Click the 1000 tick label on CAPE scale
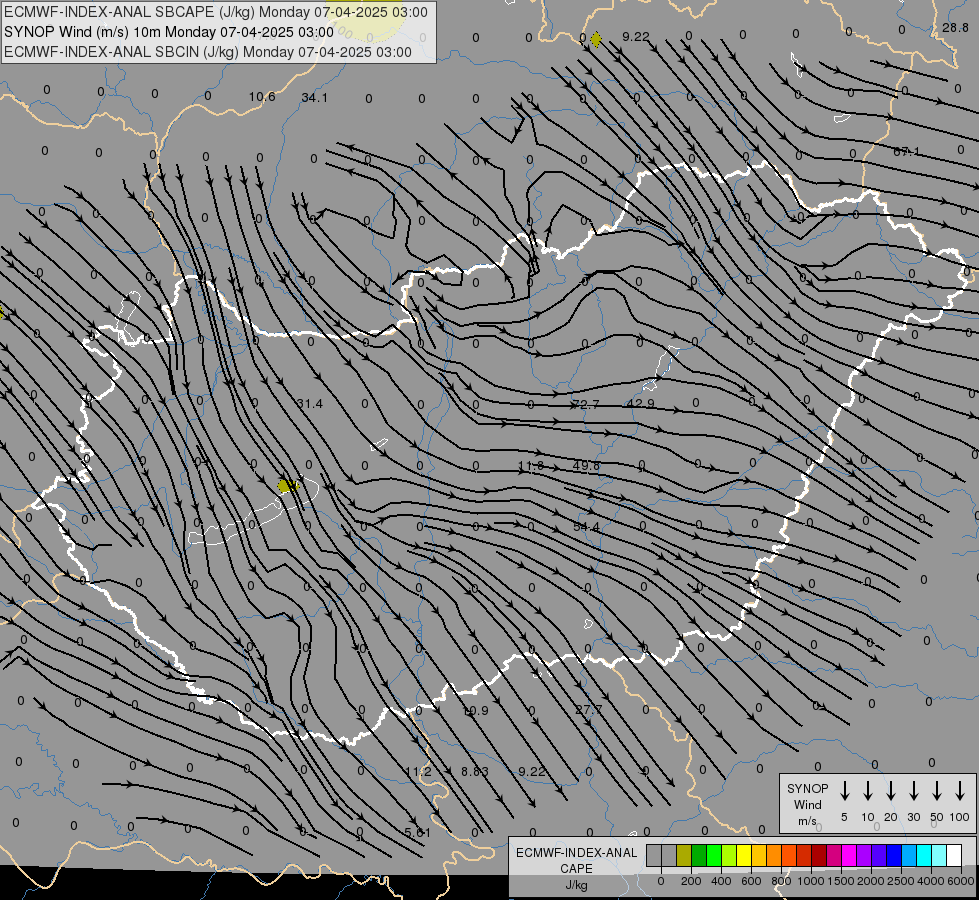 coord(810,881)
